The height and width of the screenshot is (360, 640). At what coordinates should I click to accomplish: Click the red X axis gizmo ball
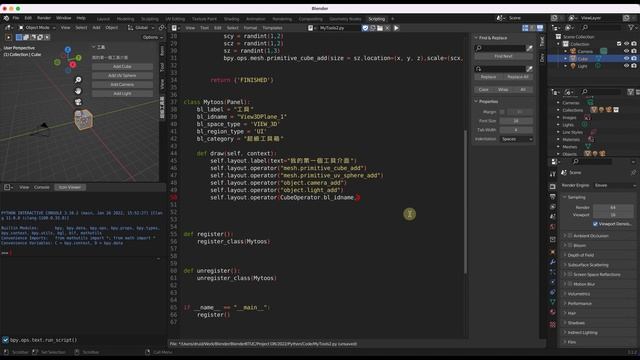tap(73, 64)
